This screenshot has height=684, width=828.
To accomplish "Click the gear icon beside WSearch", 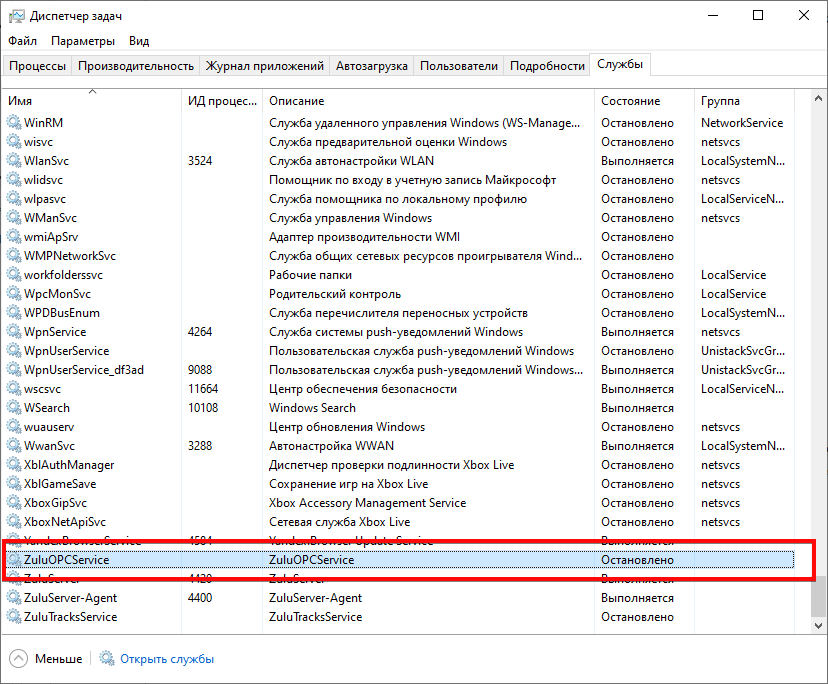I will (x=14, y=408).
